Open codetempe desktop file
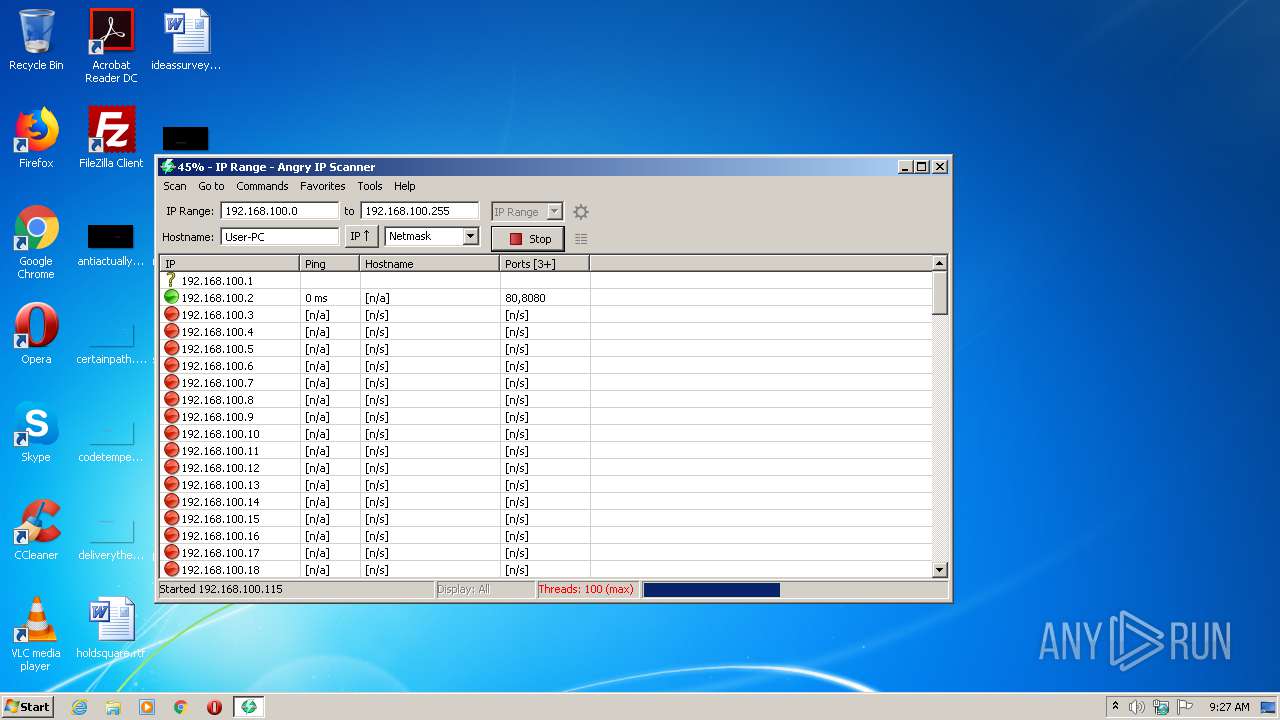1280x720 pixels. point(111,438)
